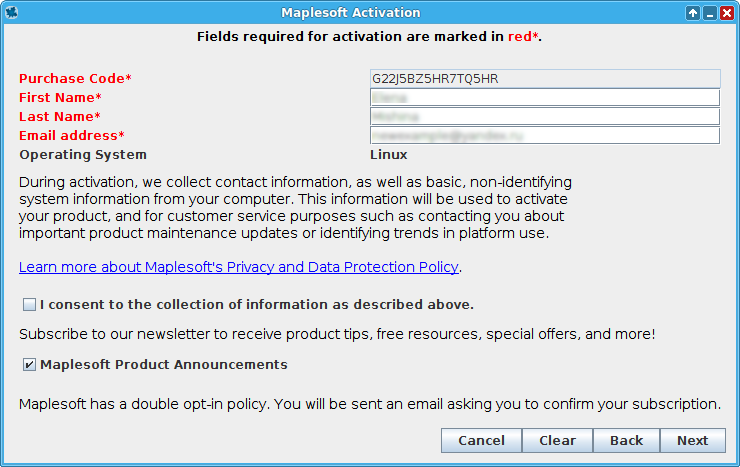Viewport: 740px width, 467px height.
Task: Go Back to previous activation step
Action: click(626, 441)
